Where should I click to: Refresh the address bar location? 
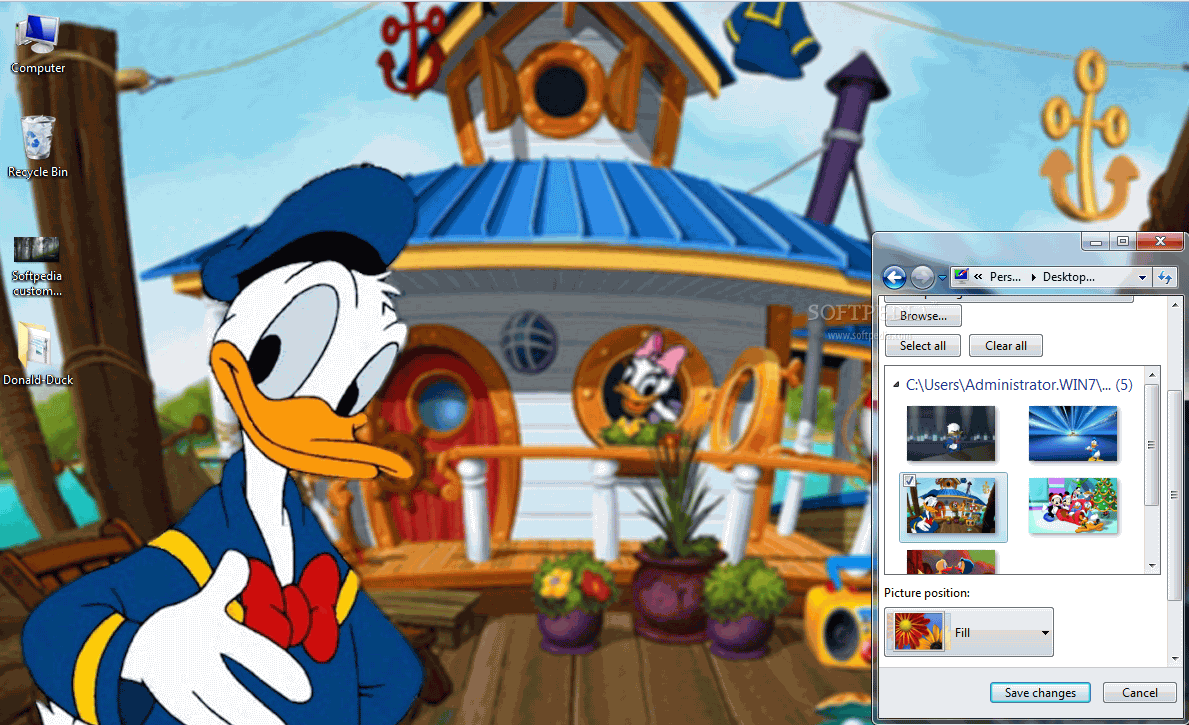pyautogui.click(x=1165, y=278)
